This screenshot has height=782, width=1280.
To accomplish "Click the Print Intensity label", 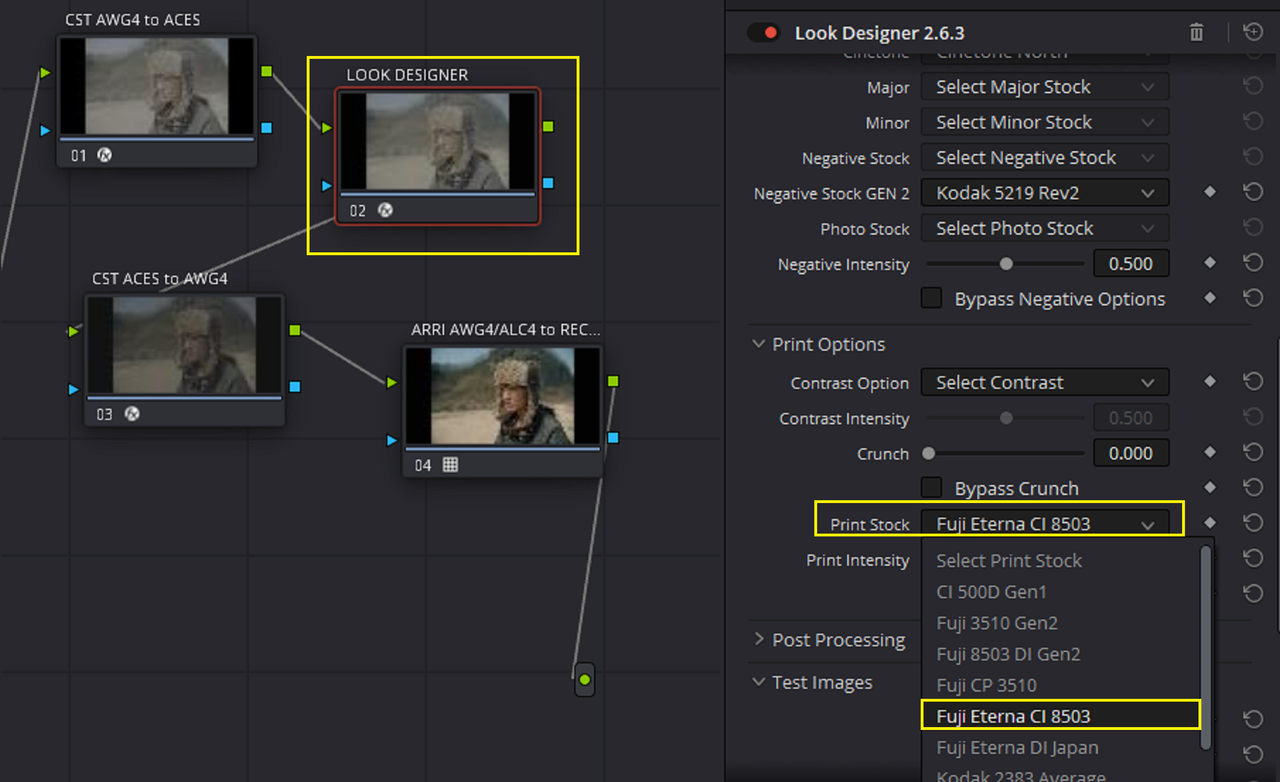I will (x=858, y=560).
